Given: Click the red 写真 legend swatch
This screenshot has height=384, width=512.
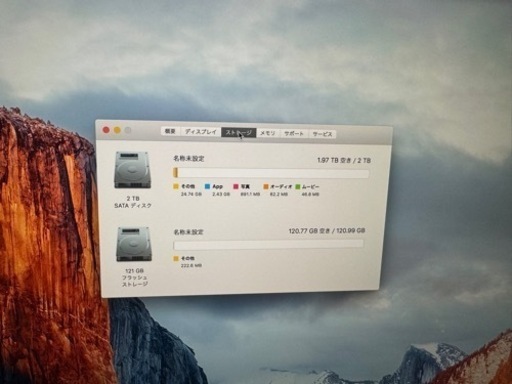Looking at the screenshot, I should [236, 186].
